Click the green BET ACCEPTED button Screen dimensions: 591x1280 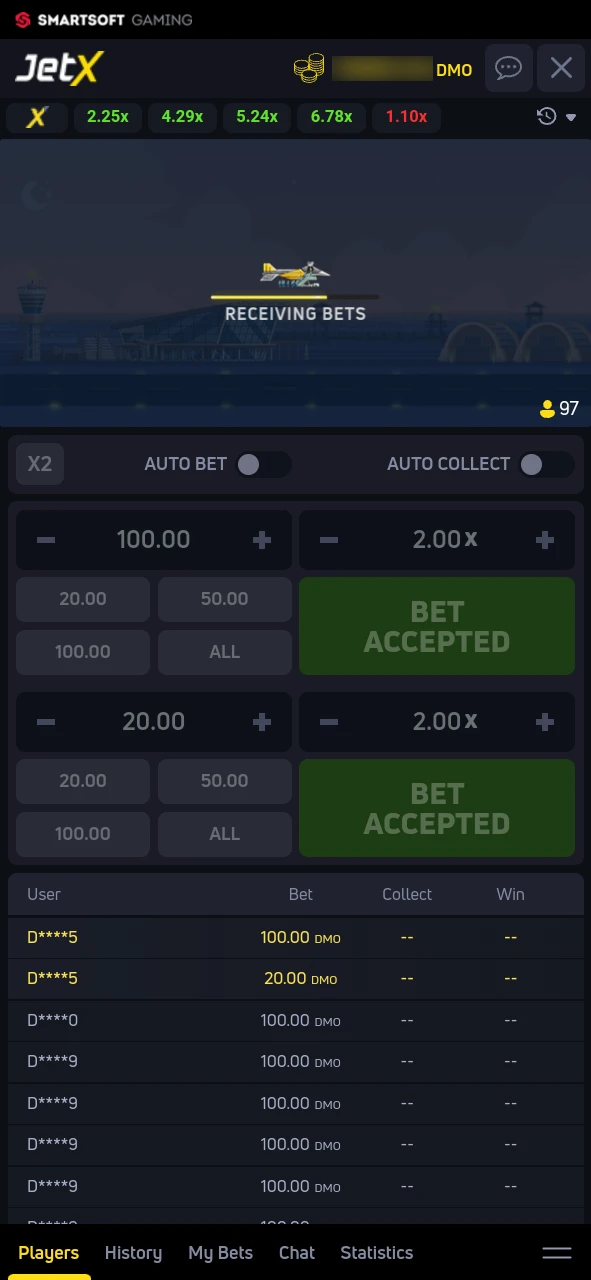[x=436, y=626]
